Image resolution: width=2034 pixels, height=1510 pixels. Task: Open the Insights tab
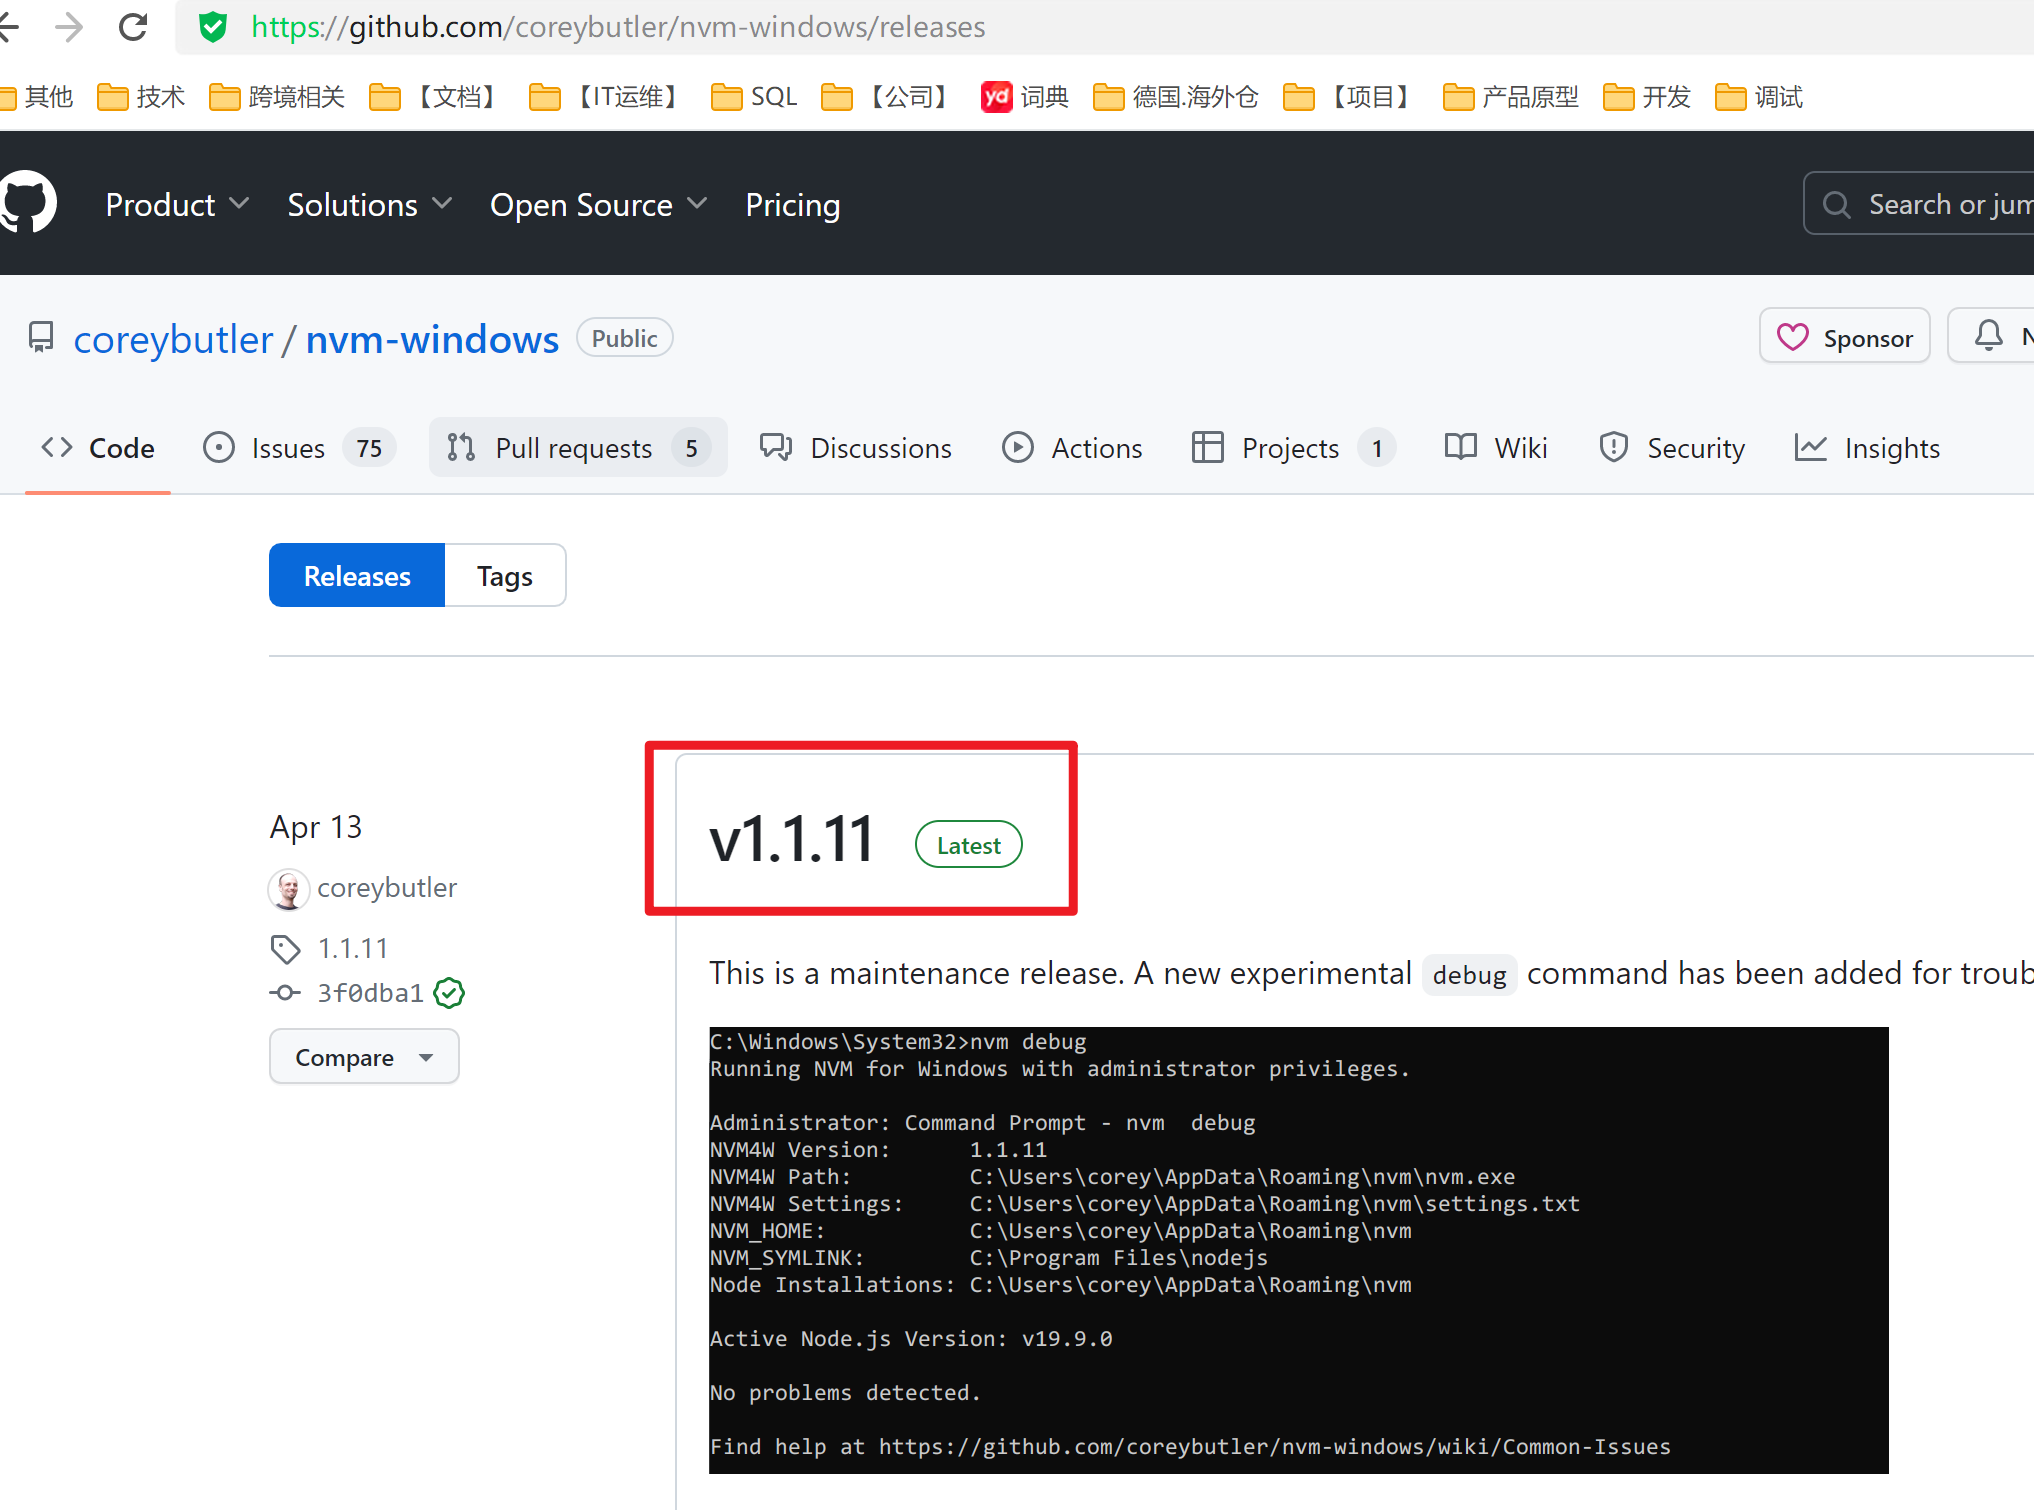(x=1867, y=447)
